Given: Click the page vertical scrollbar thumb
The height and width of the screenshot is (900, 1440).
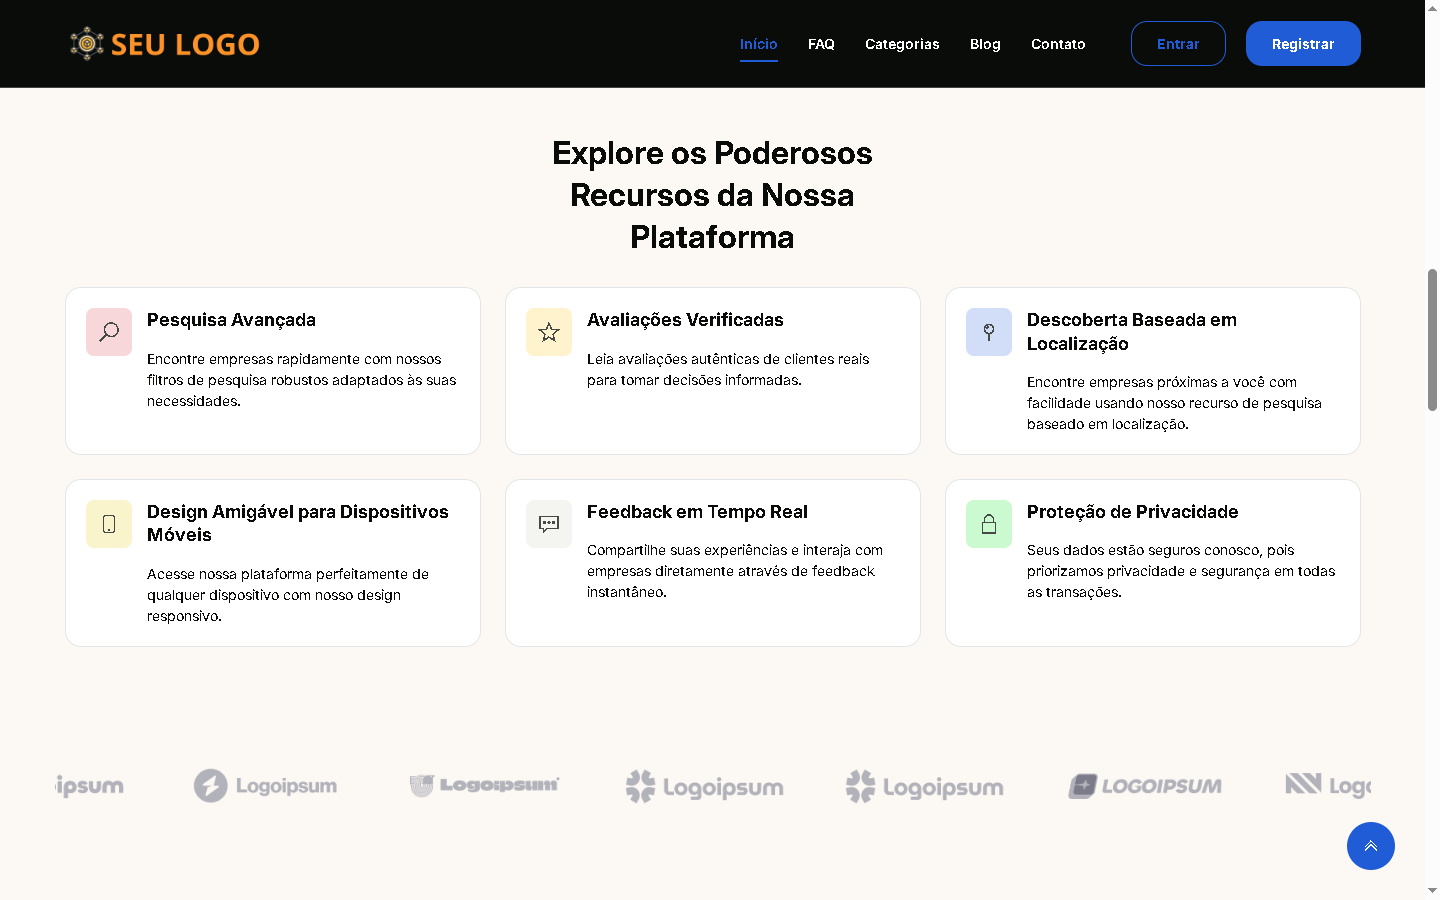Looking at the screenshot, I should (1432, 340).
